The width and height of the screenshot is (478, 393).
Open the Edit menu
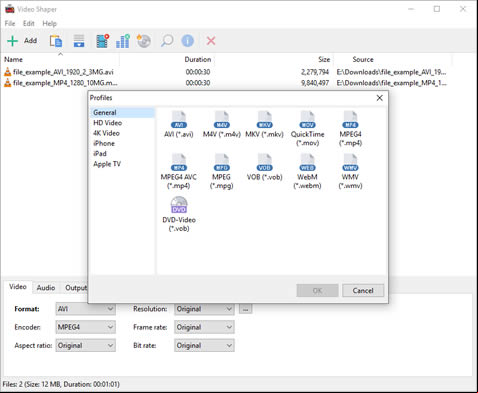(29, 24)
